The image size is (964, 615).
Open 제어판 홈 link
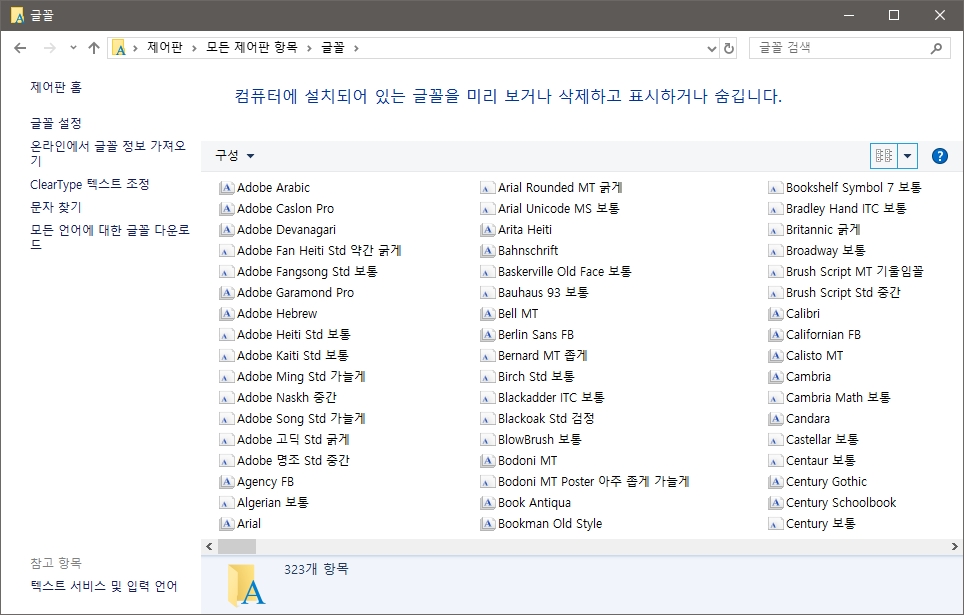56,87
